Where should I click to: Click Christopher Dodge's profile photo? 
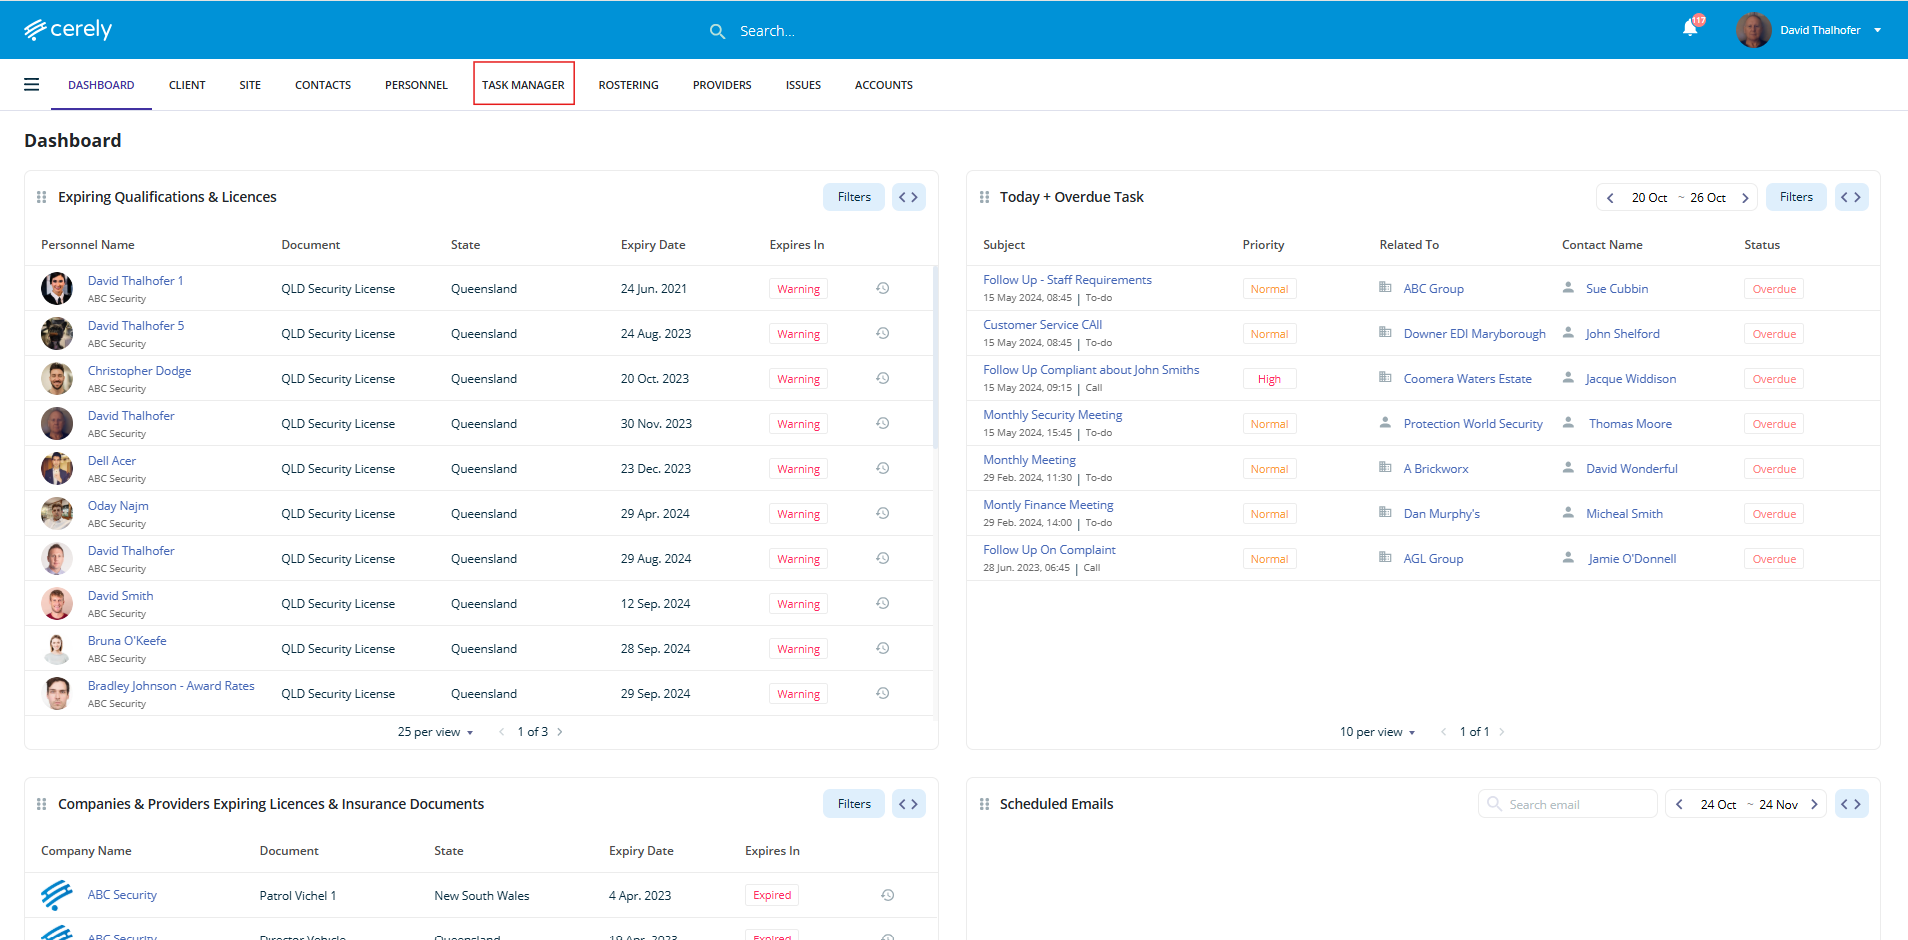(57, 379)
